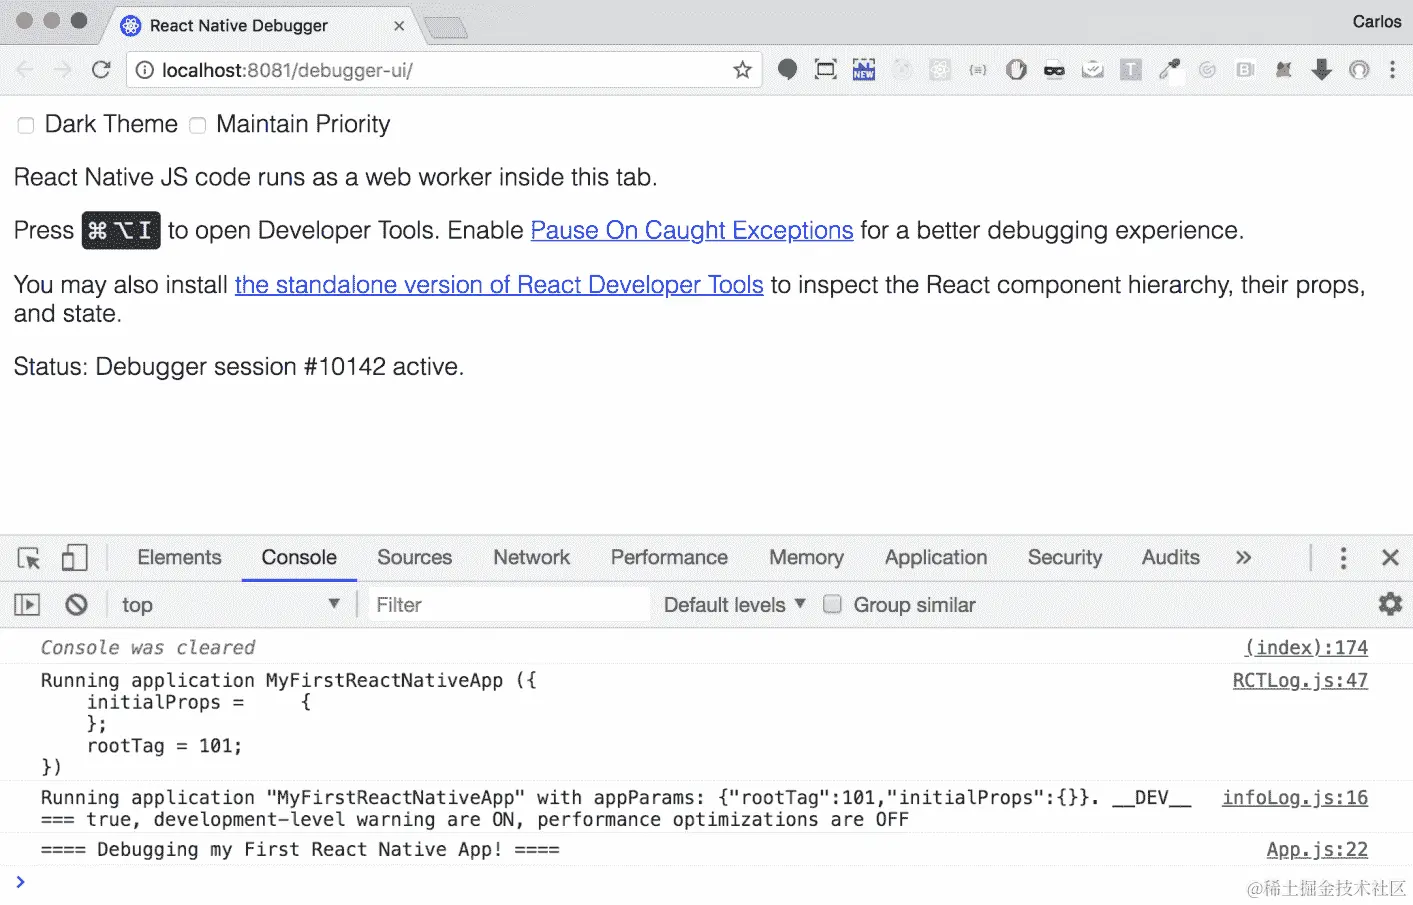Viewport: 1413px width, 905px height.
Task: Open the envelope checkmark extension
Action: [x=1093, y=69]
